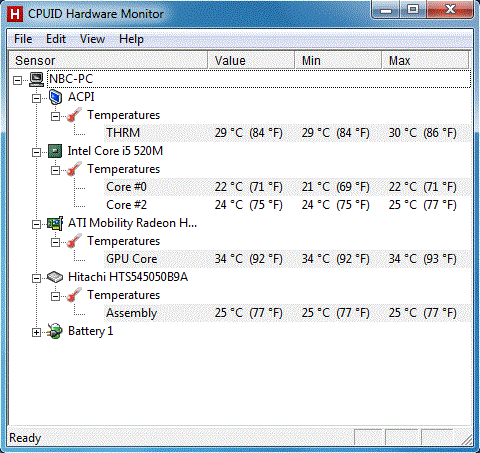
Task: Click Core #2 max value 25 °C (77 °F)
Action: [x=422, y=205]
